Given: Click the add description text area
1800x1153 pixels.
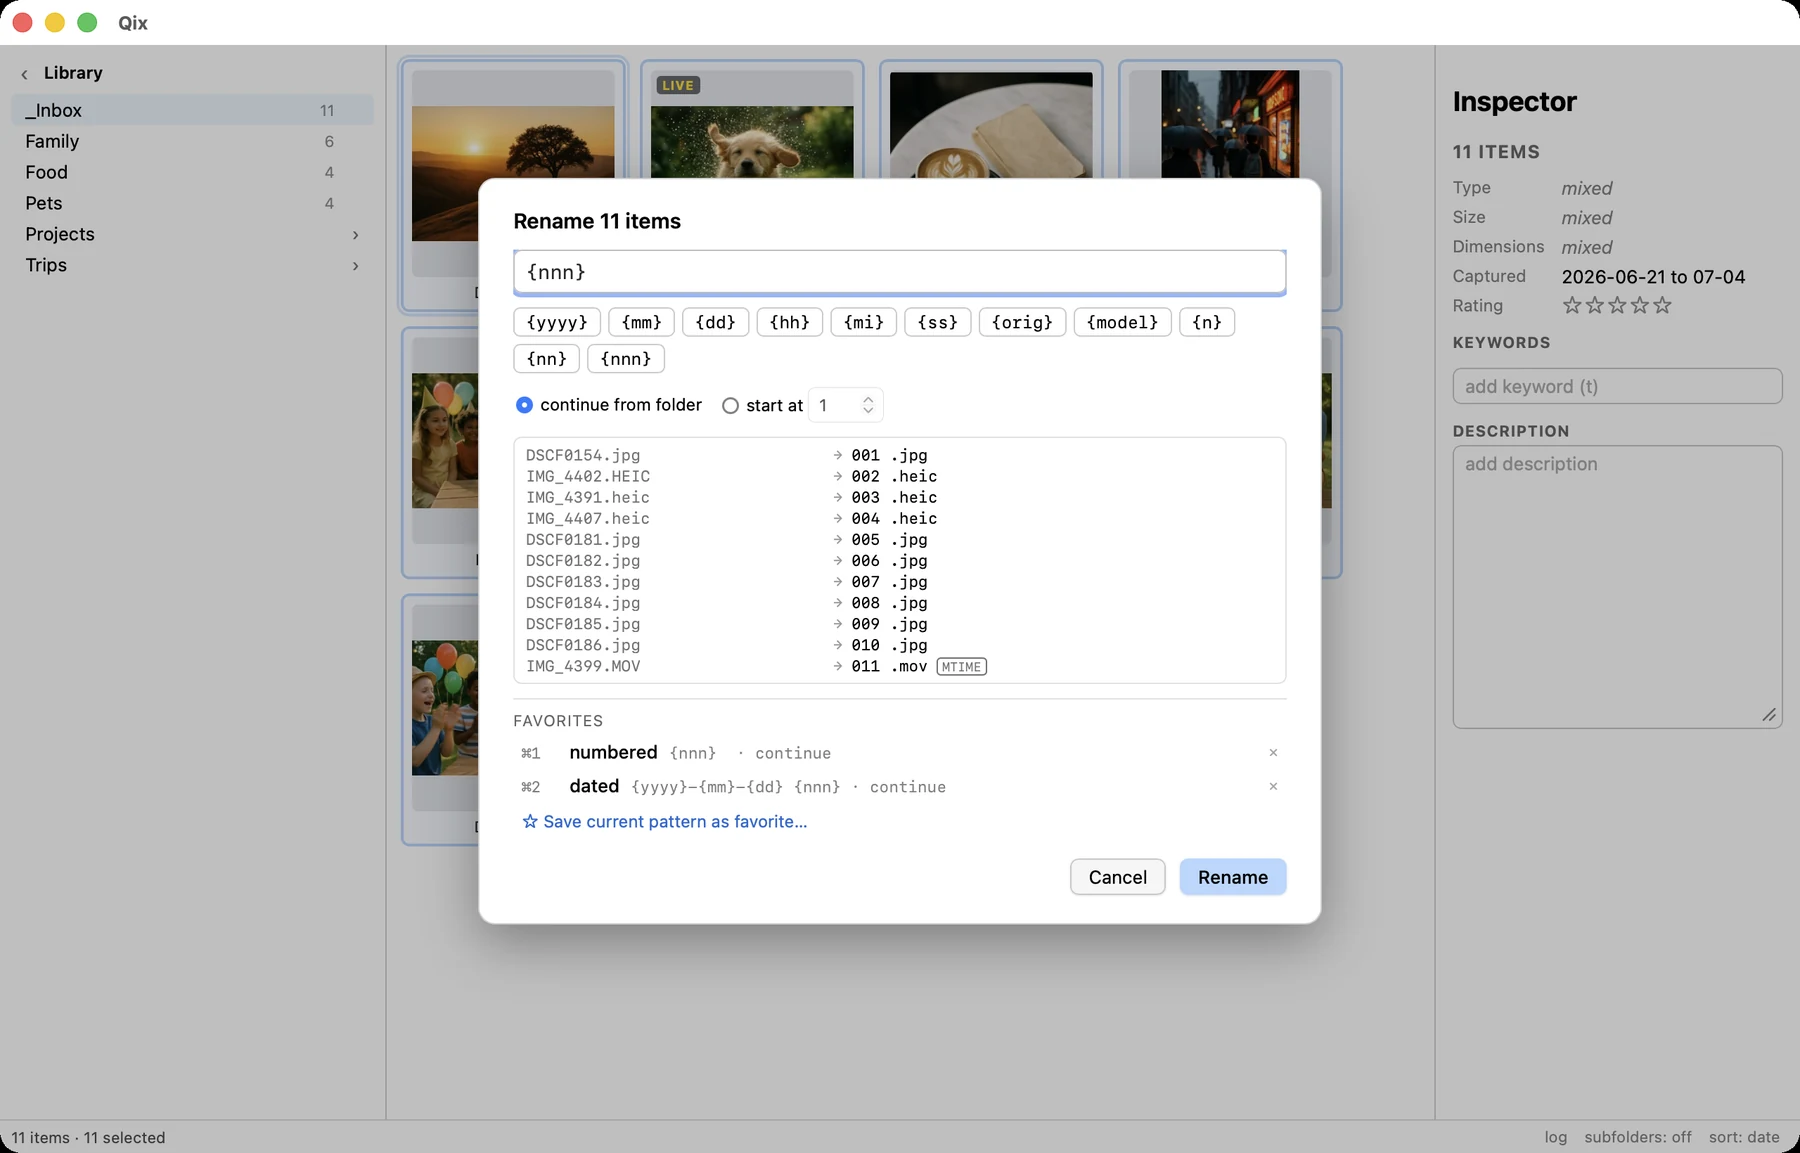Looking at the screenshot, I should click(x=1617, y=586).
